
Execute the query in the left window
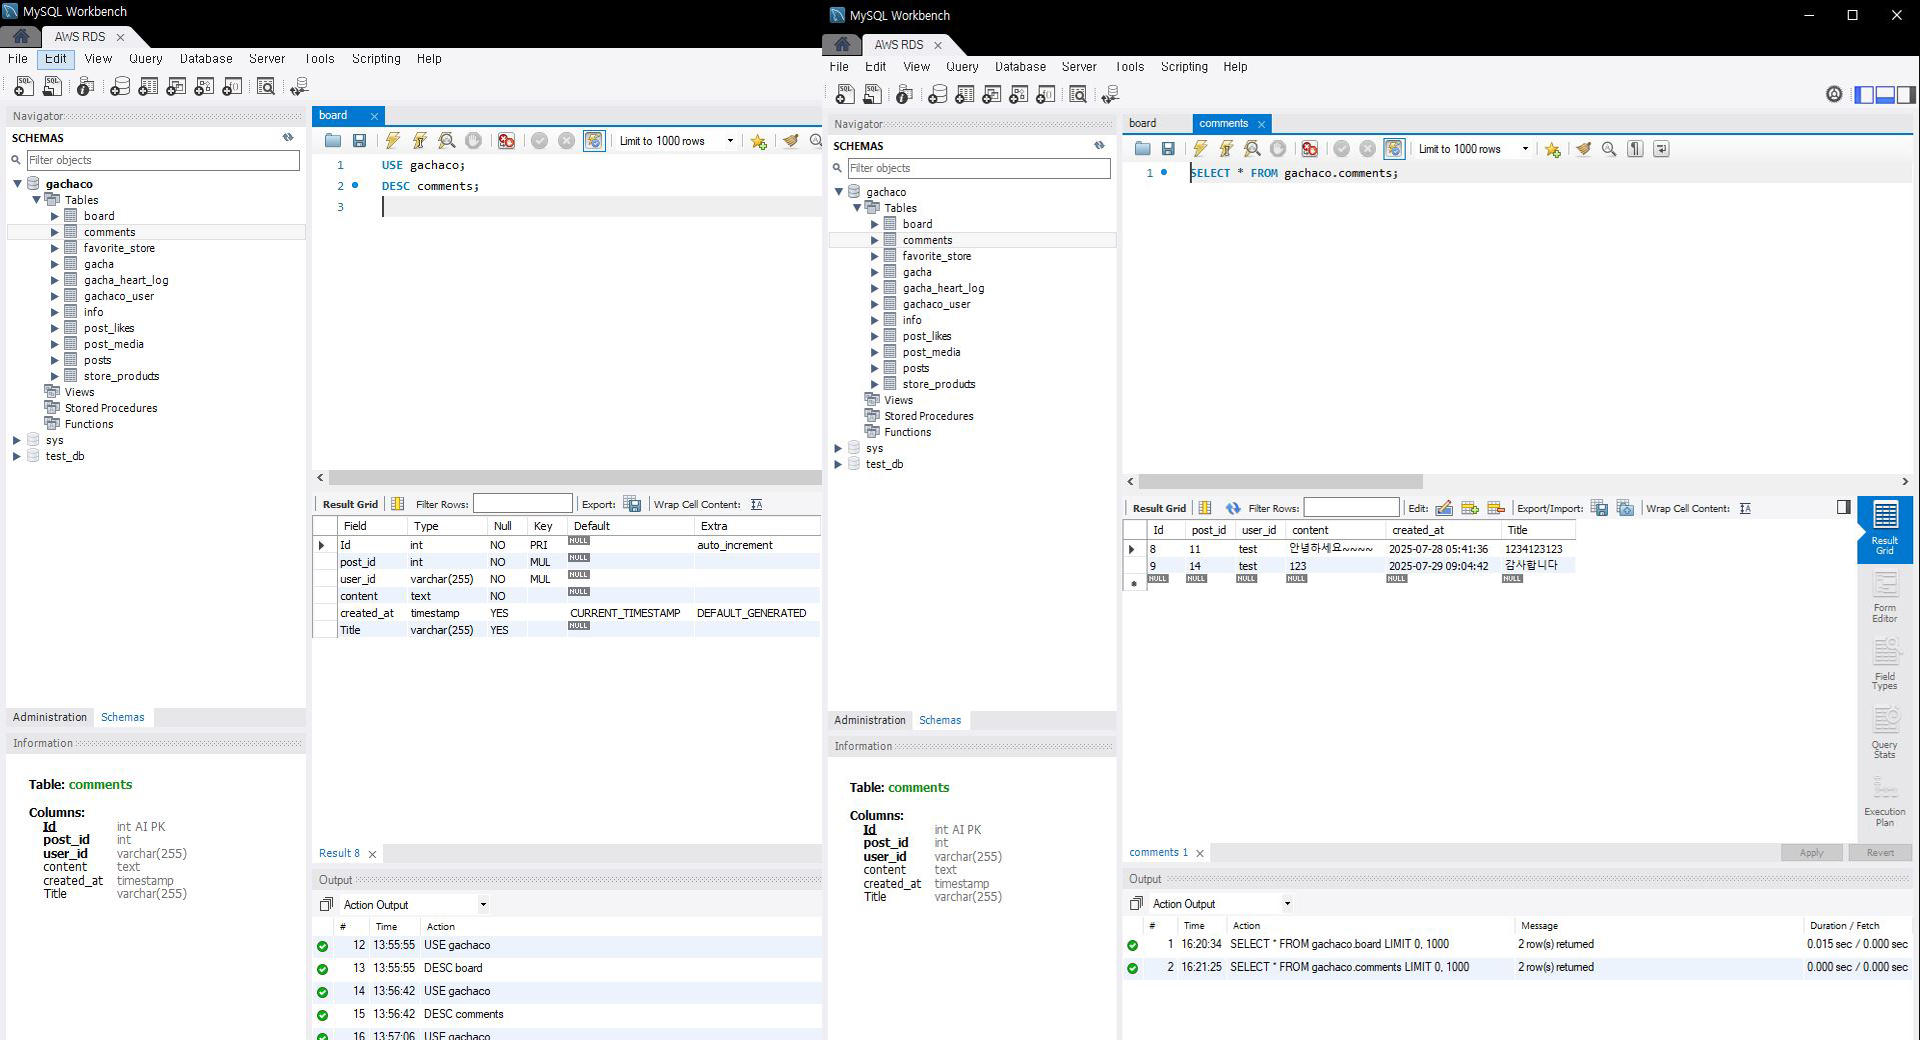[x=393, y=141]
